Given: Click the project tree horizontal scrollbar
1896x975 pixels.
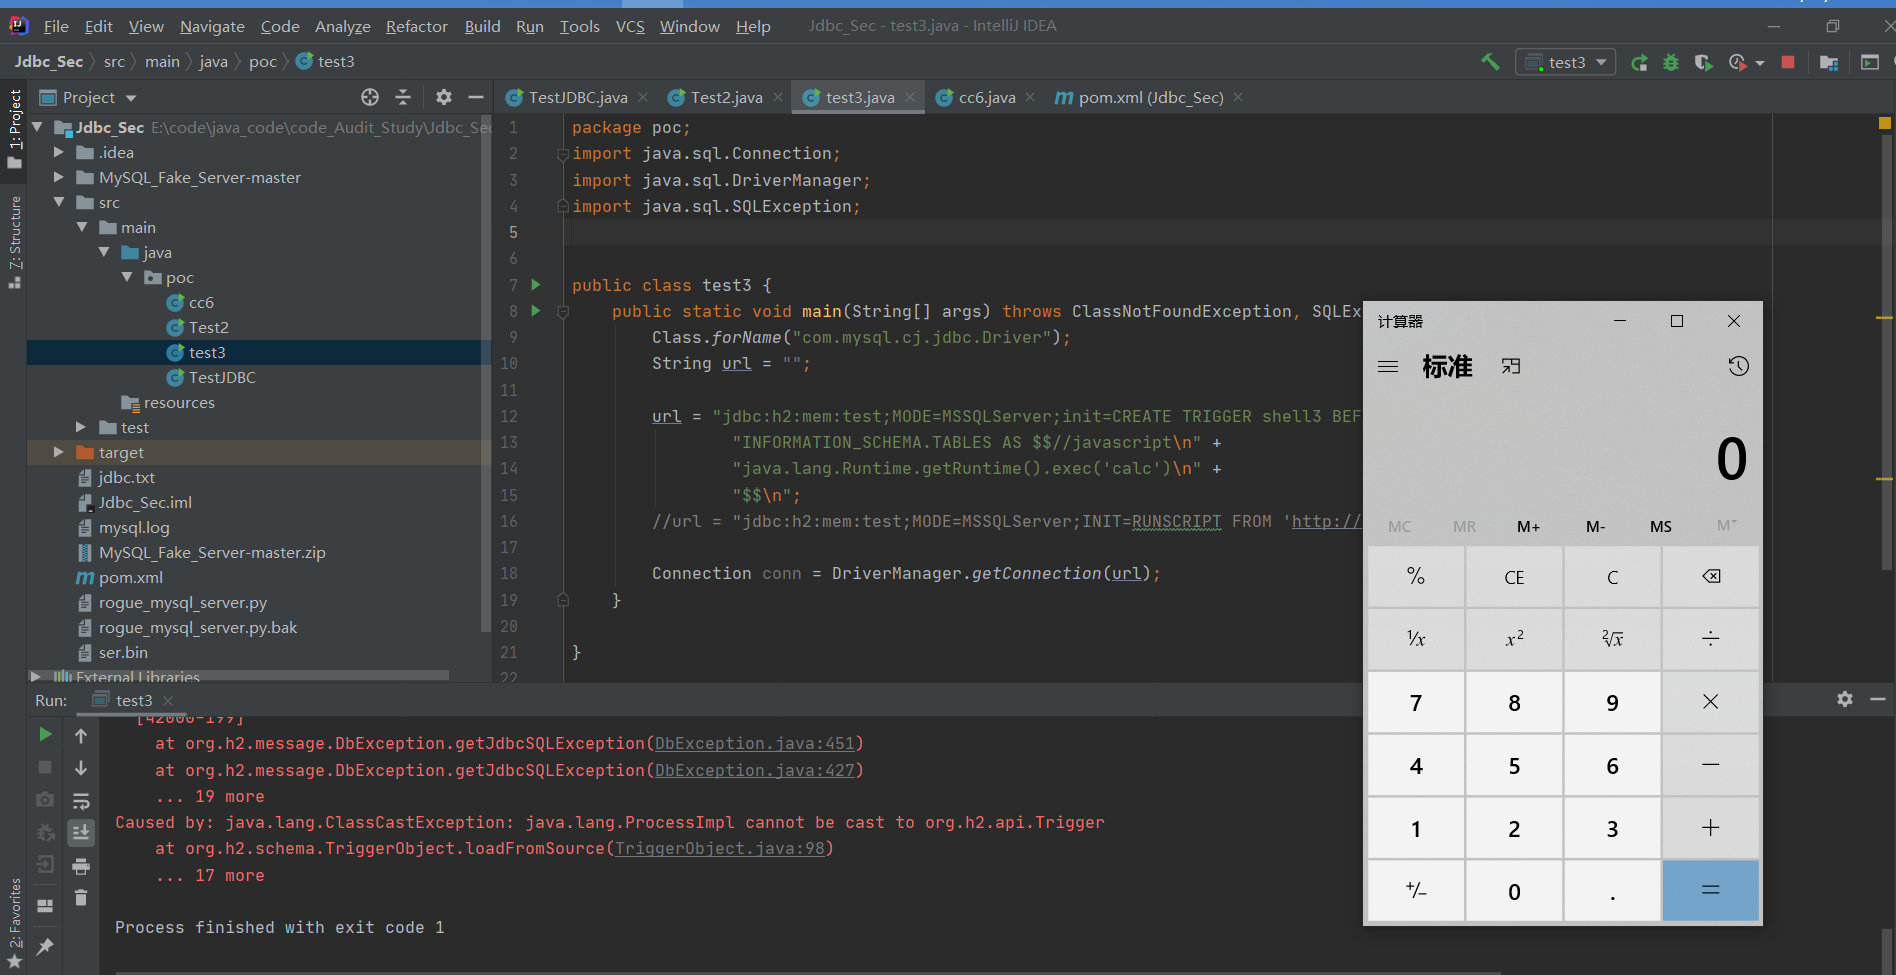Looking at the screenshot, I should pyautogui.click(x=240, y=675).
